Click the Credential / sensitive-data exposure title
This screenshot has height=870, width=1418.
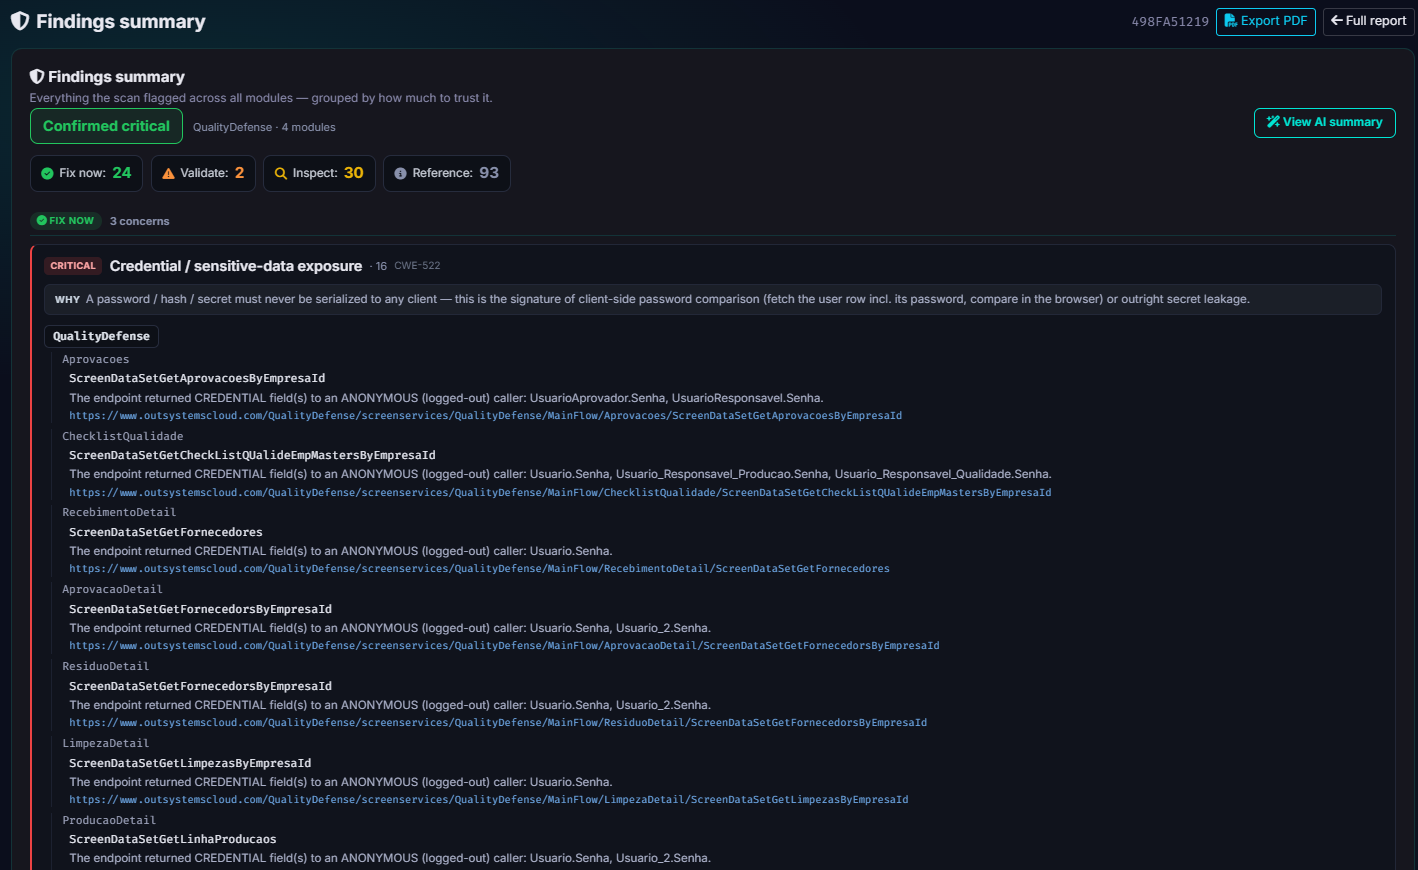coord(236,266)
